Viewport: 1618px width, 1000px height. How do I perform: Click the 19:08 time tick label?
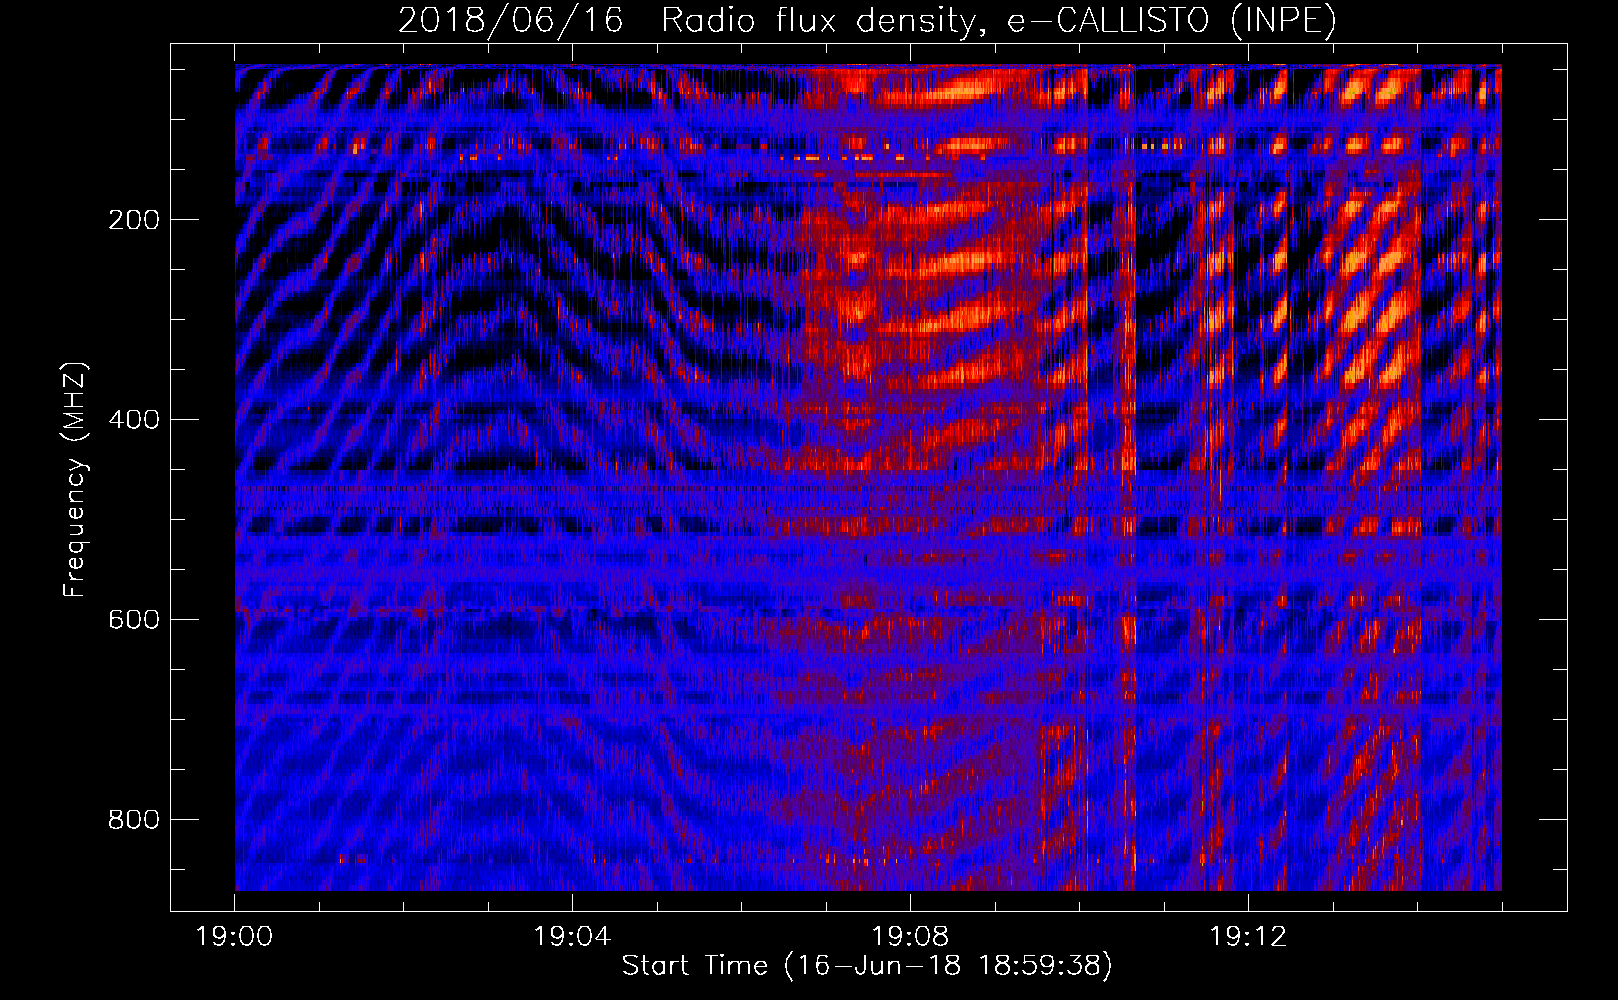click(910, 937)
